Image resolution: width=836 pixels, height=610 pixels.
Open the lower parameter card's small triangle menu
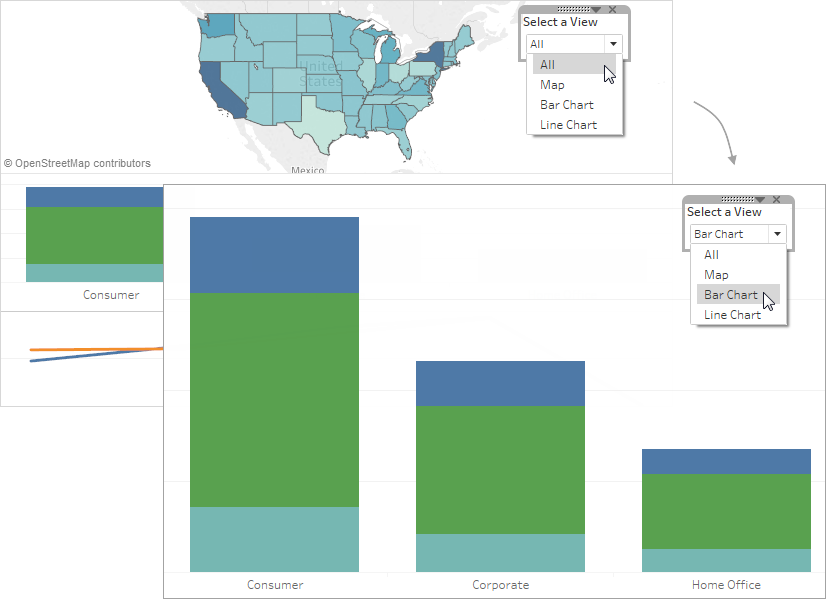point(760,200)
